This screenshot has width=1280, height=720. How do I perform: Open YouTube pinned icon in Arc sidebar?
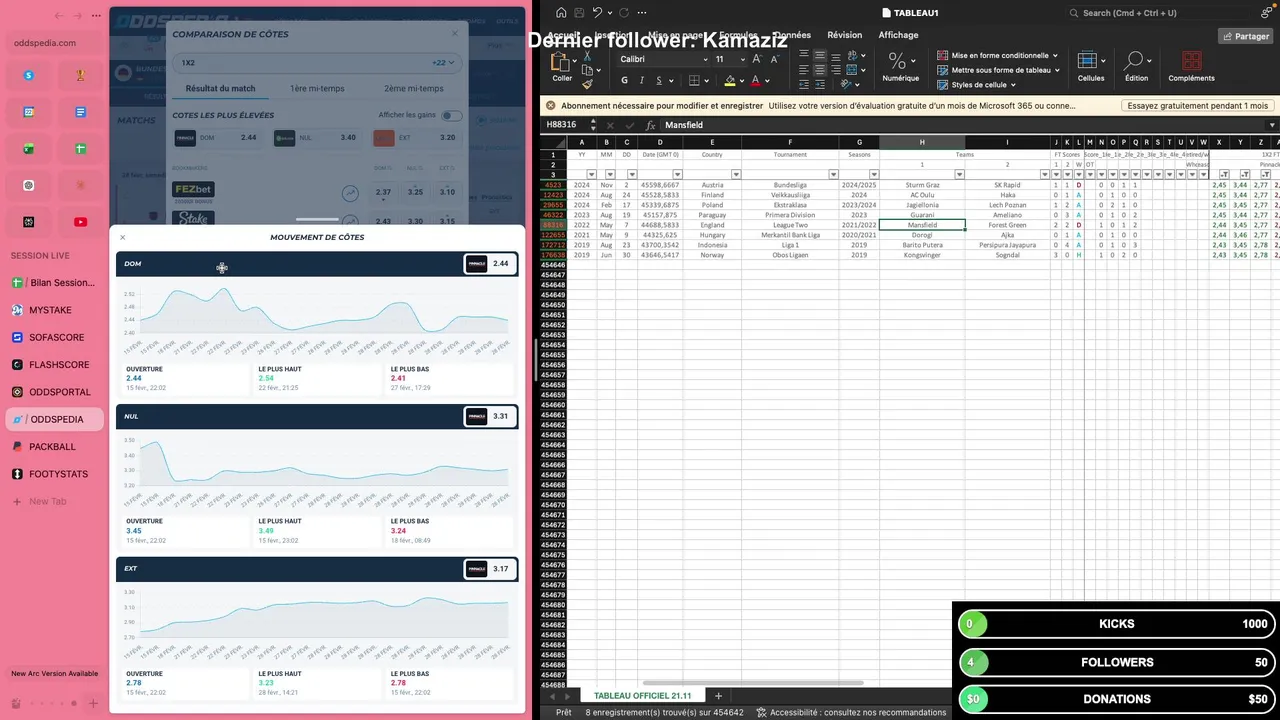point(81,222)
